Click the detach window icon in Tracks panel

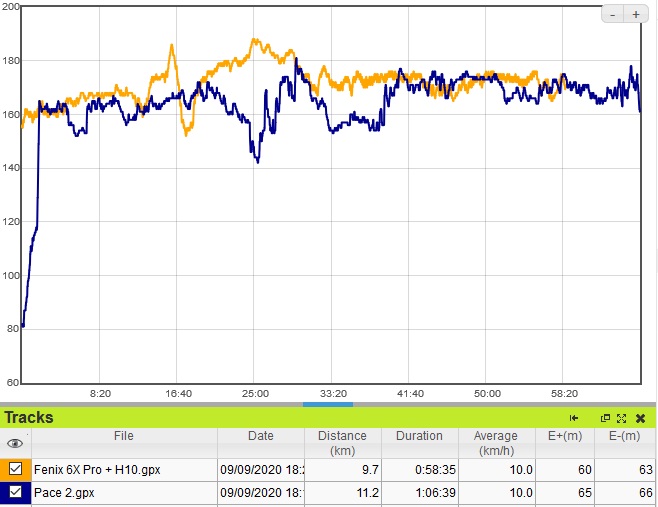click(605, 418)
